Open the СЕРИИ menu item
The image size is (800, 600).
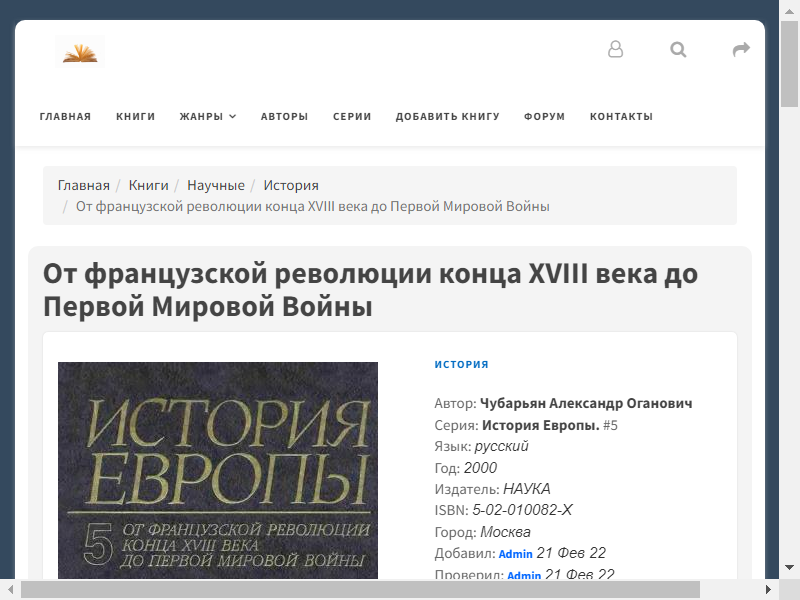pyautogui.click(x=352, y=116)
